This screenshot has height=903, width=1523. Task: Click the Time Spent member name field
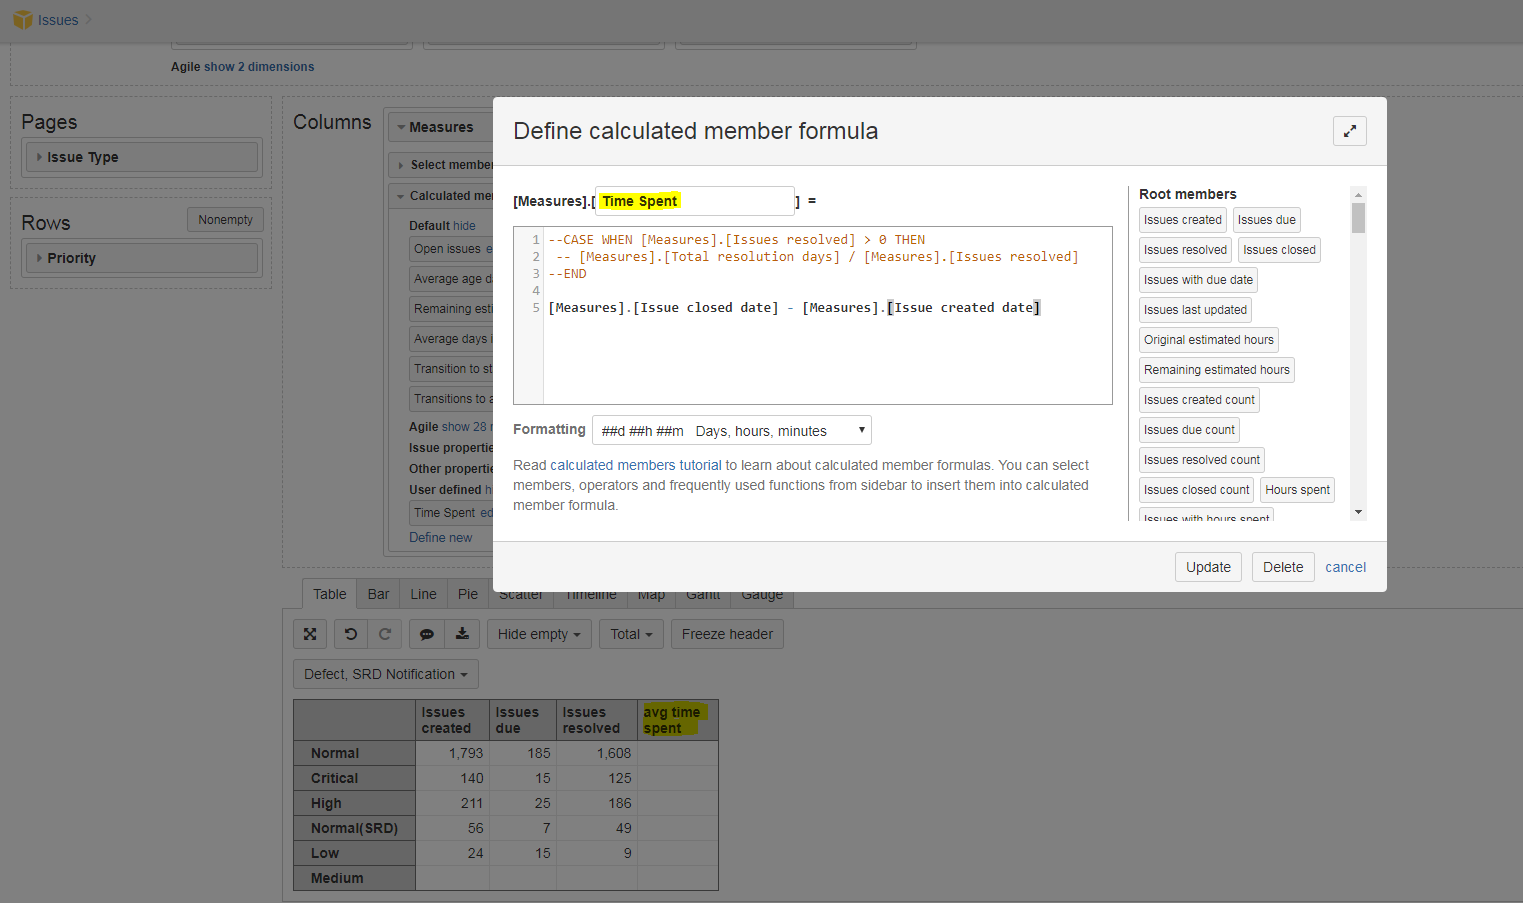pos(695,201)
